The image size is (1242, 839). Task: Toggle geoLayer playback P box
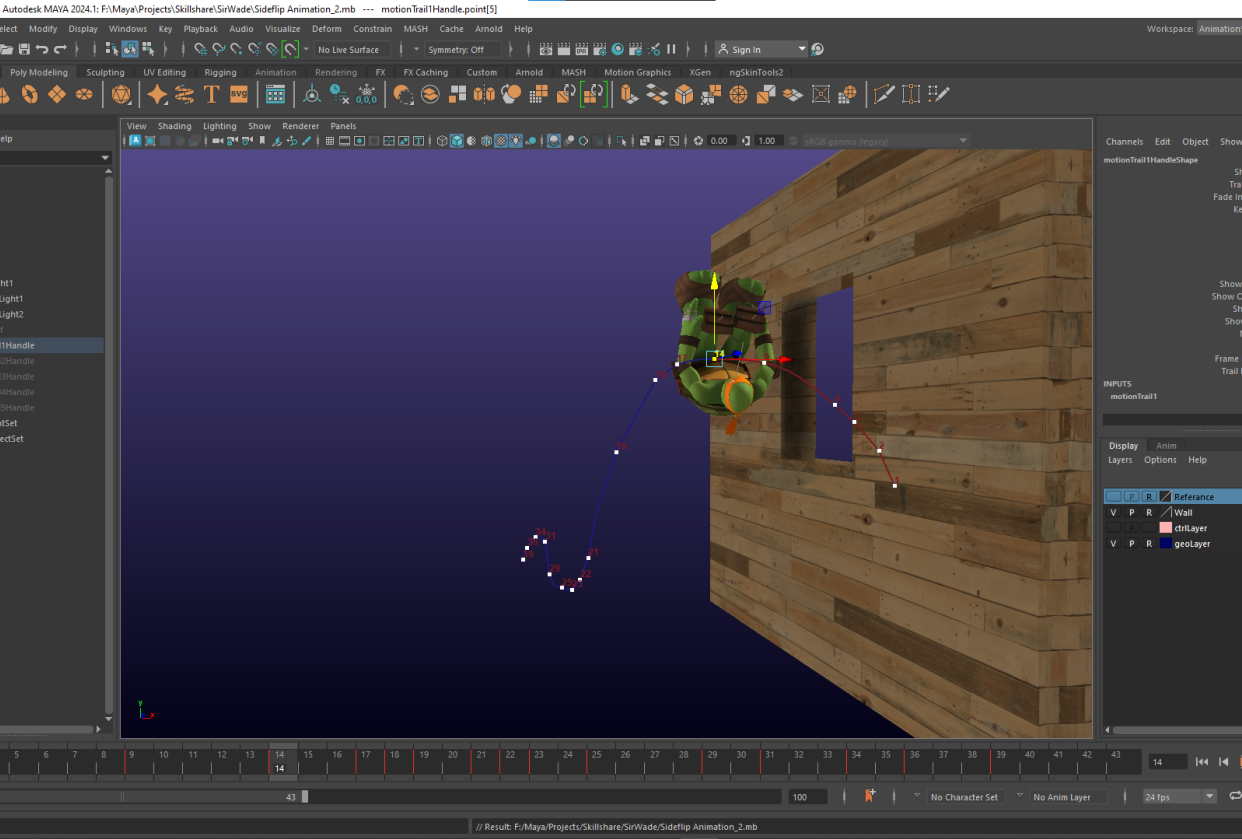[1131, 543]
